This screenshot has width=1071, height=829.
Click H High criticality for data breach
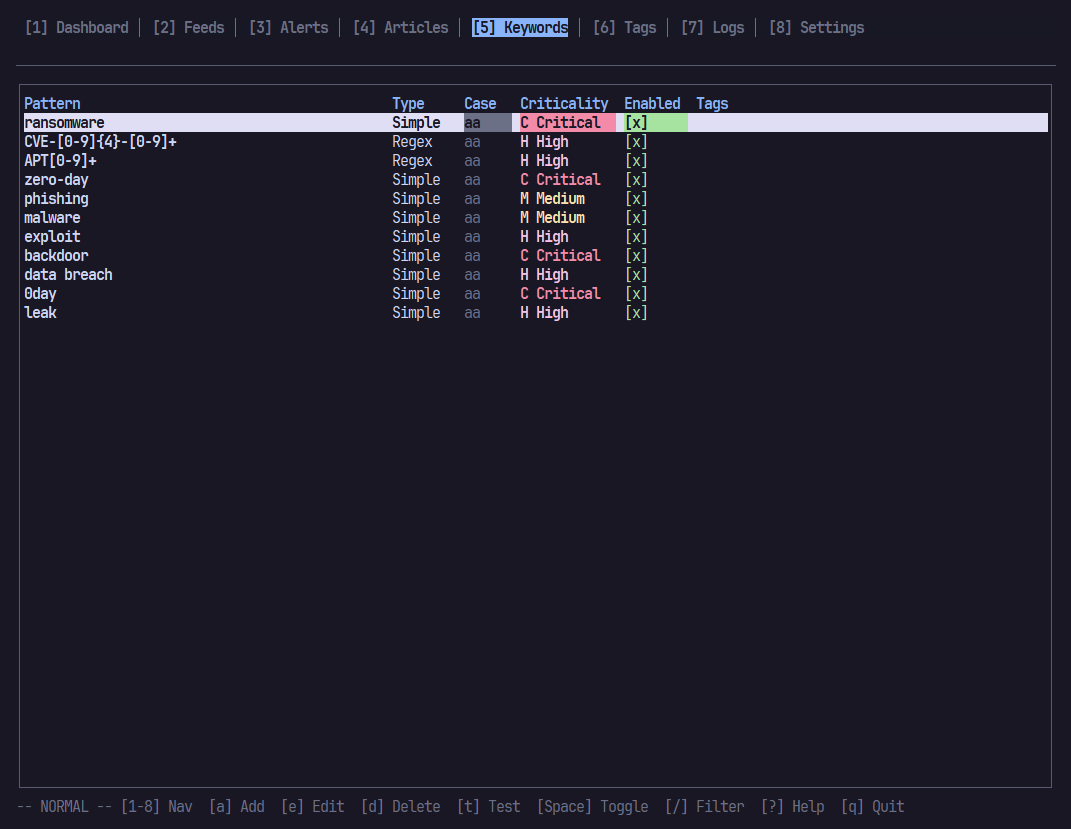(x=544, y=275)
